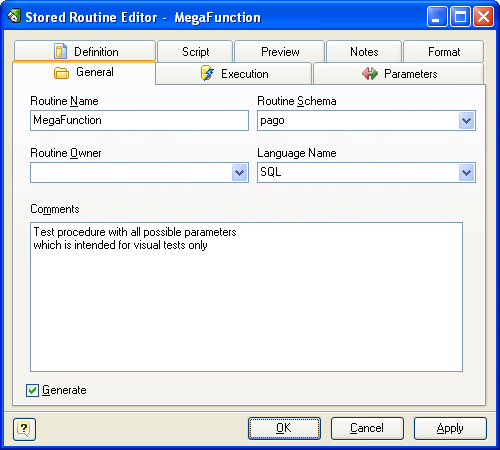The image size is (500, 450).
Task: Switch to the Script tab
Action: 195,52
